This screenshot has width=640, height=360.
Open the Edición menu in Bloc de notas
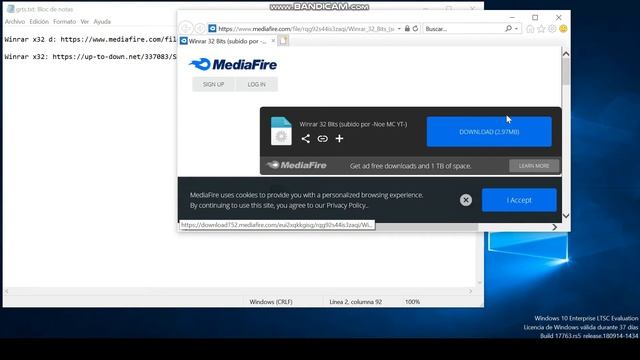click(x=39, y=21)
